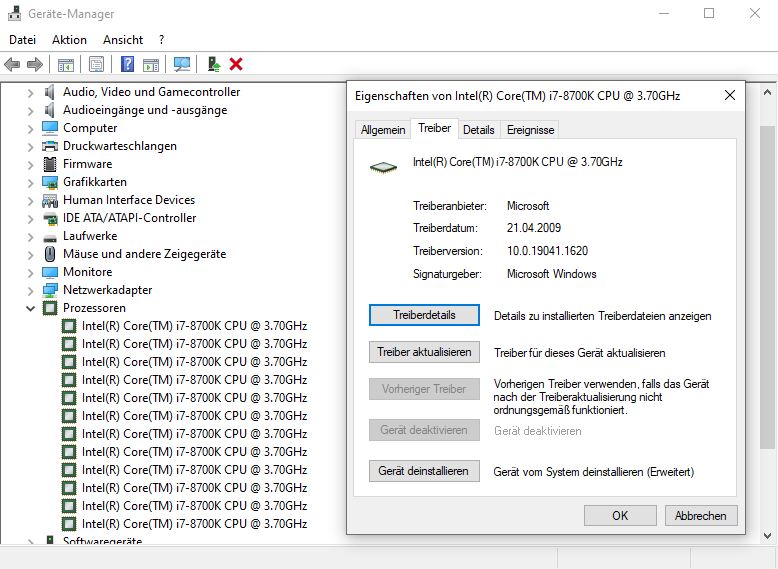Image resolution: width=778 pixels, height=569 pixels.
Task: Switch to the Allgemein tab
Action: [x=383, y=130]
